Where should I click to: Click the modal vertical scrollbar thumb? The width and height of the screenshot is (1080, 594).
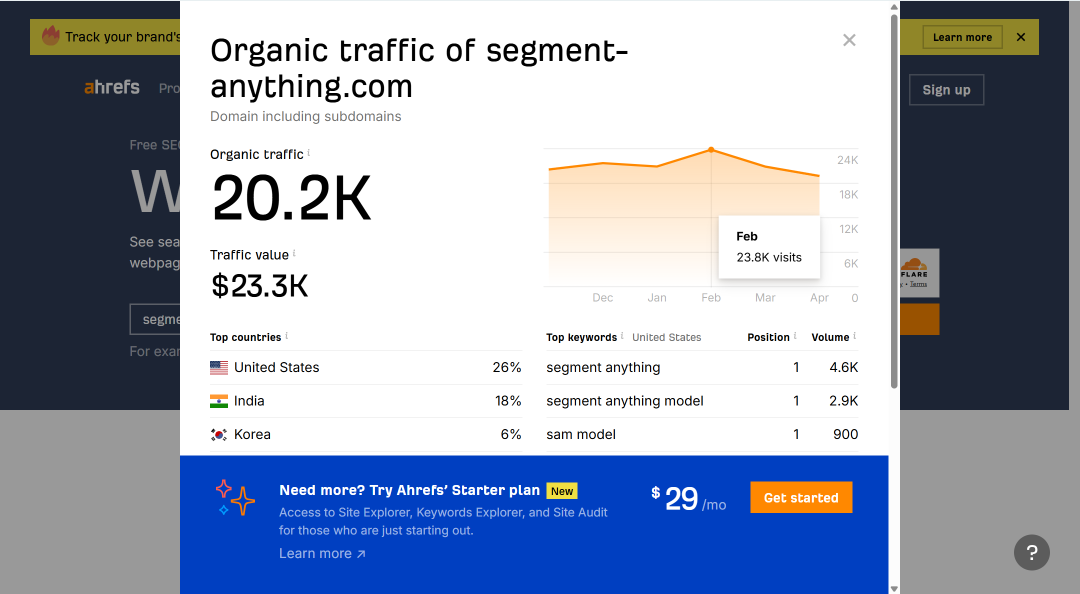[894, 200]
